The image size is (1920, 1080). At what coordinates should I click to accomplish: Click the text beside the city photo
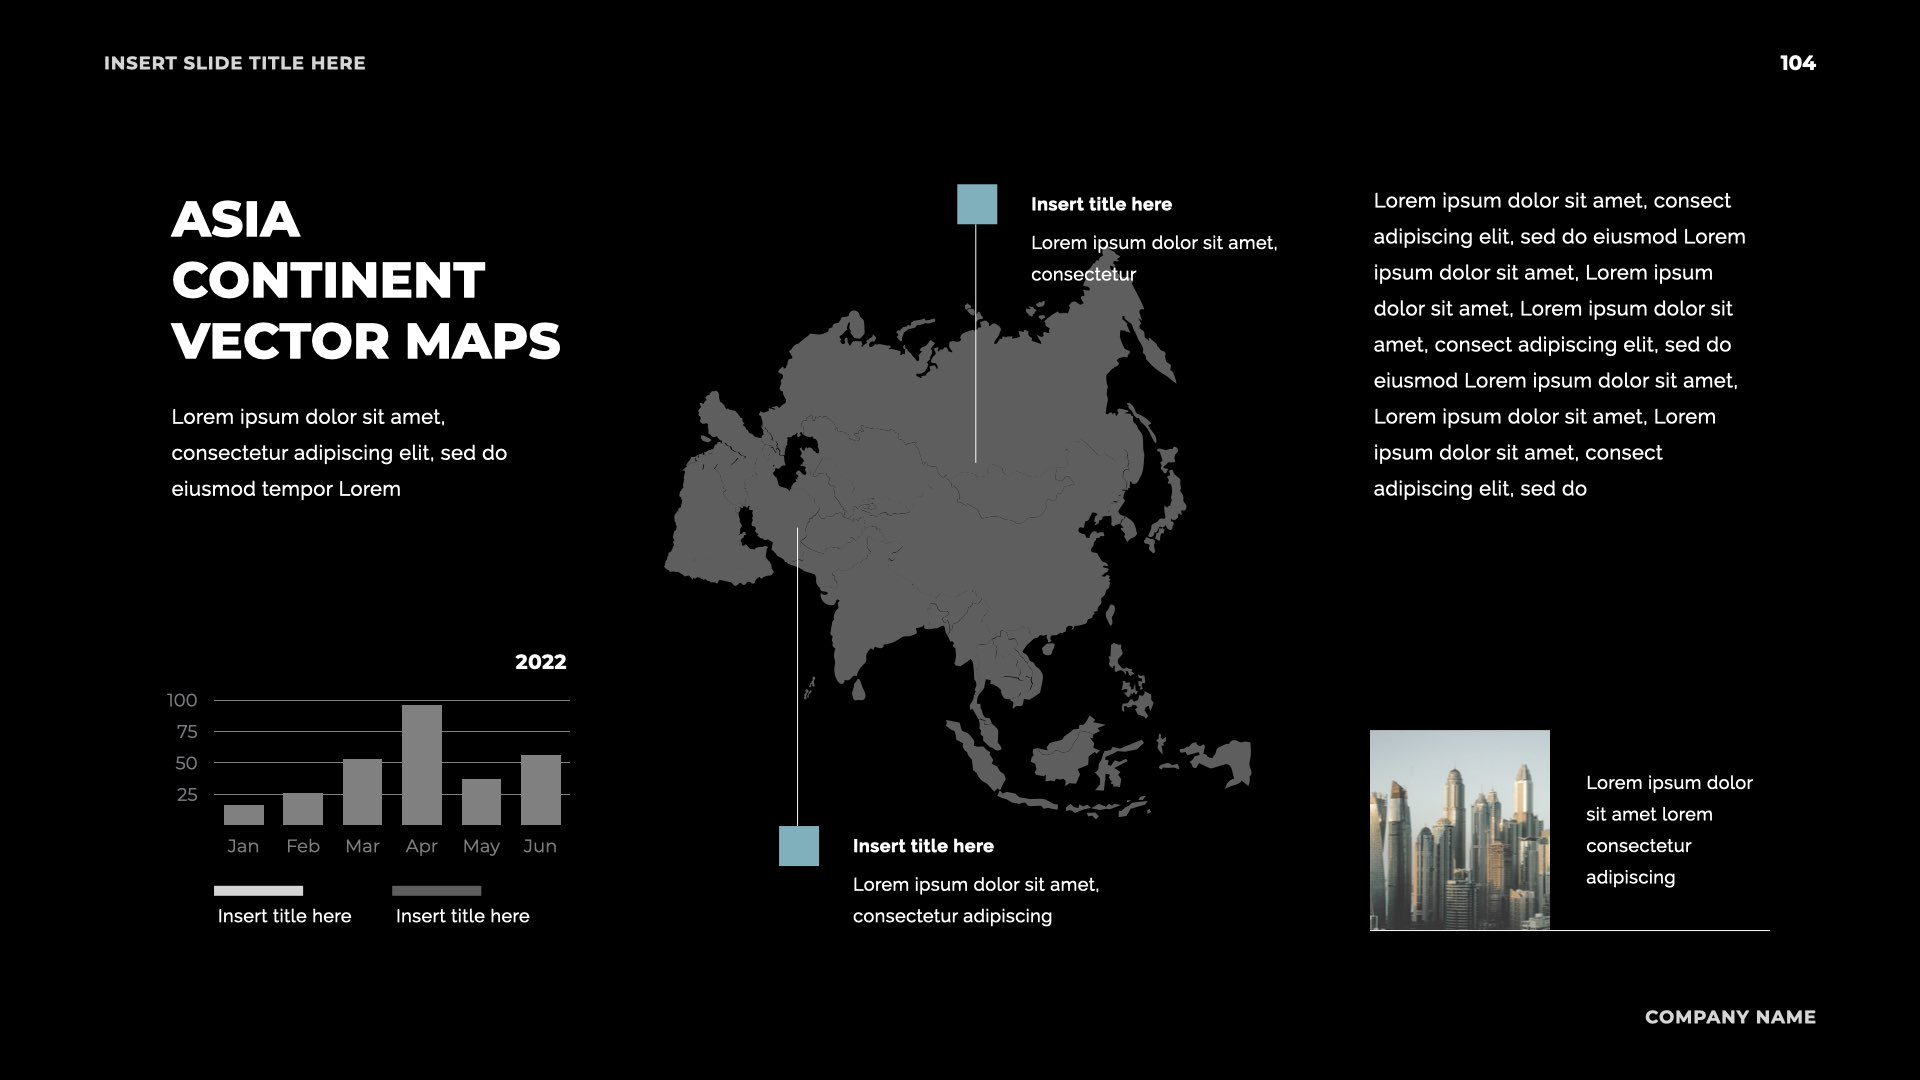tap(1668, 830)
